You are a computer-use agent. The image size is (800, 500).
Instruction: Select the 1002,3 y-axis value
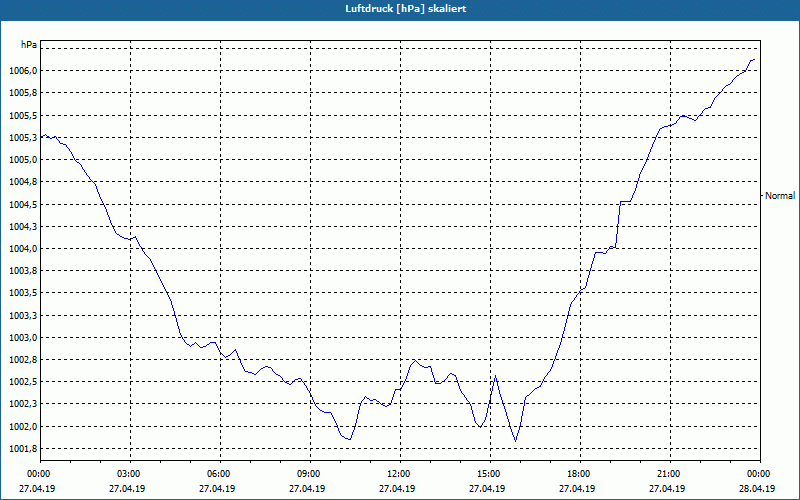23,405
